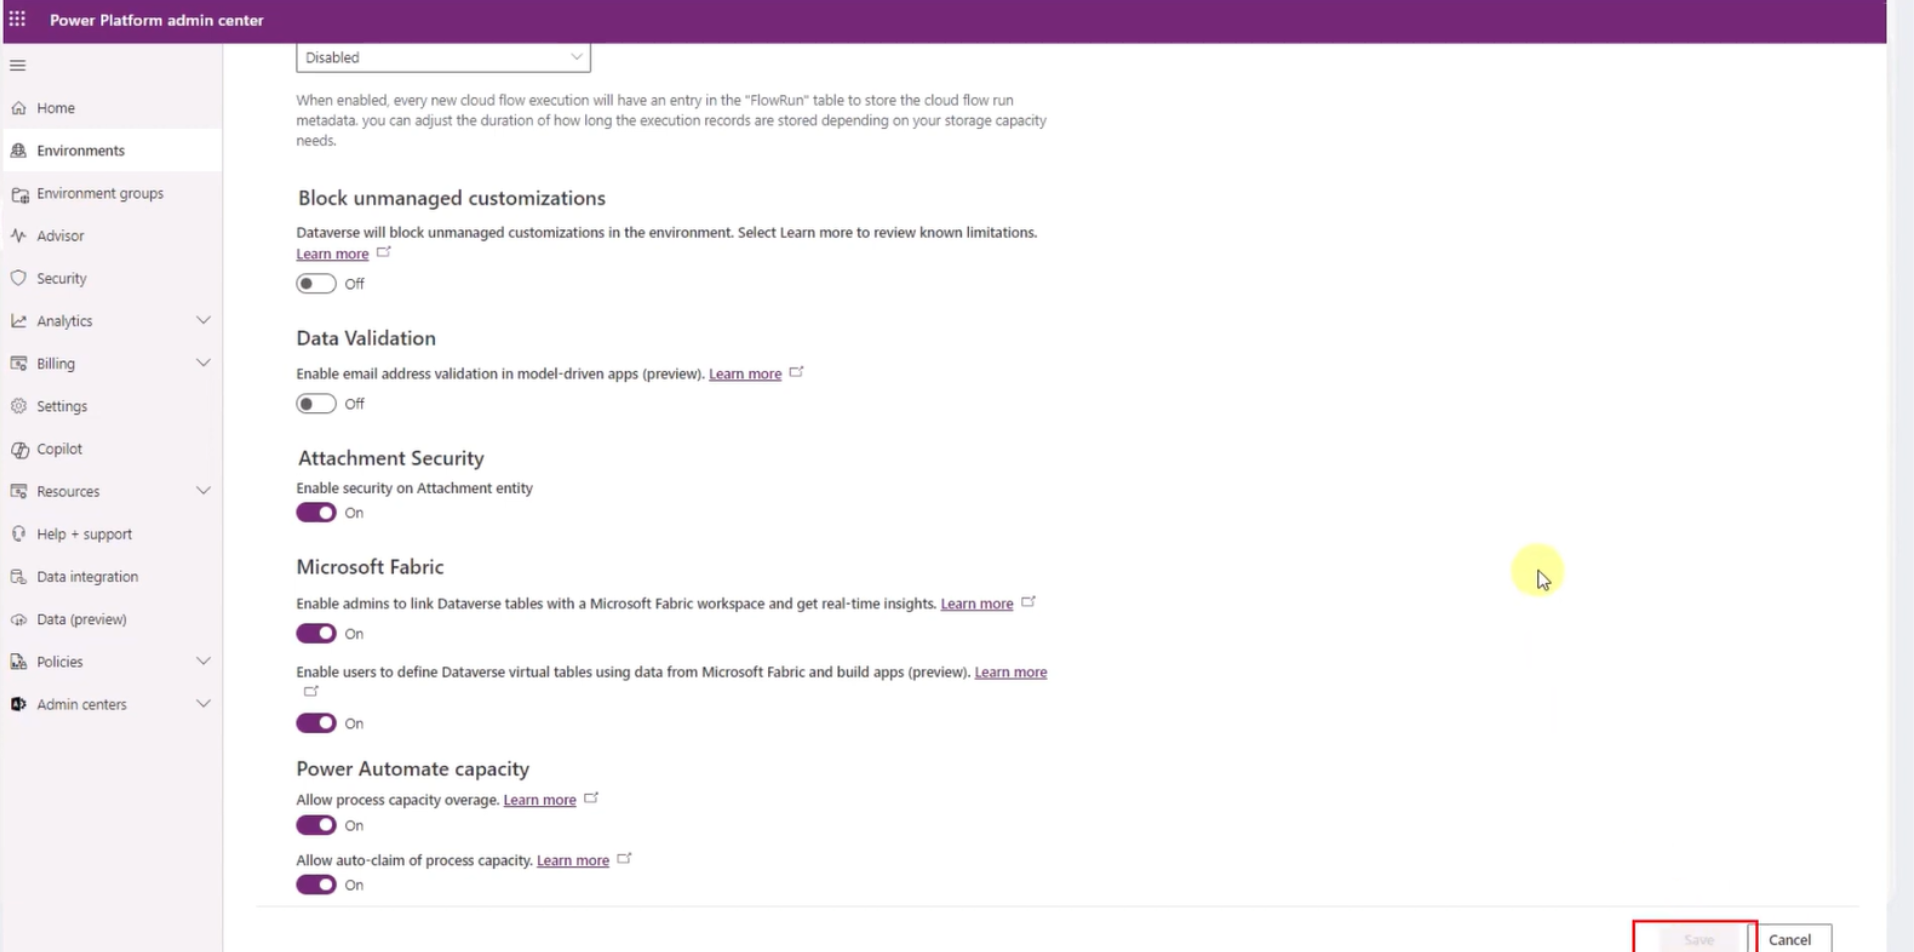Click the Save button
Viewport: 1914px width, 952px height.
pyautogui.click(x=1698, y=939)
